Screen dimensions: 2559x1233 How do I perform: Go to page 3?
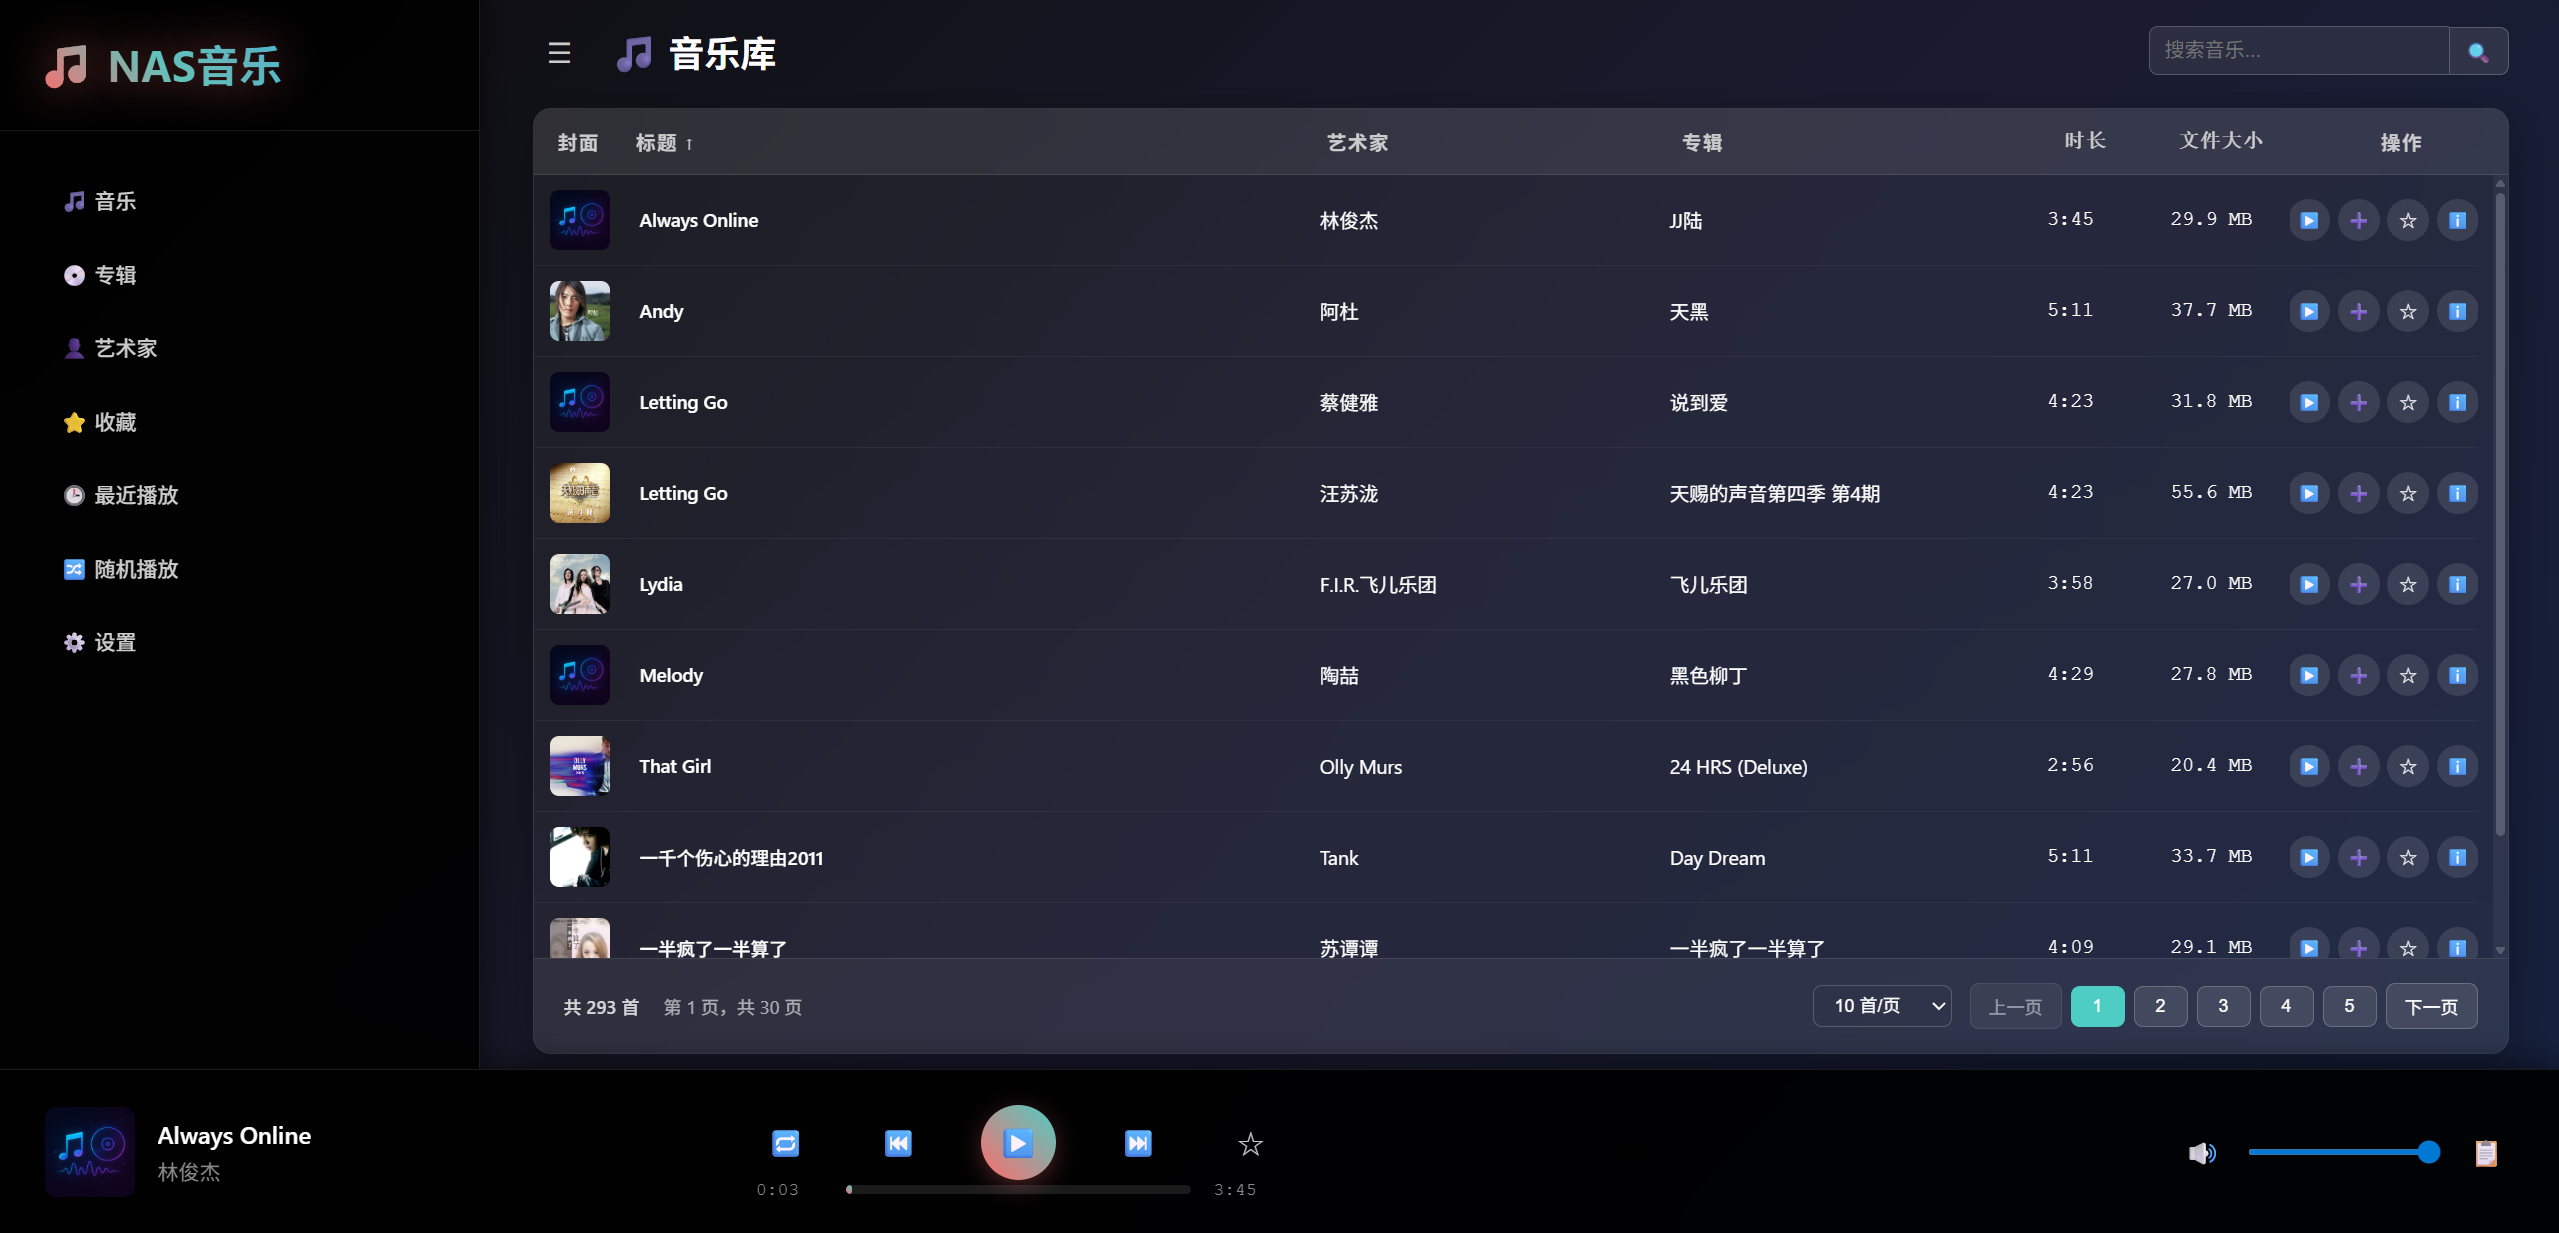2222,1006
